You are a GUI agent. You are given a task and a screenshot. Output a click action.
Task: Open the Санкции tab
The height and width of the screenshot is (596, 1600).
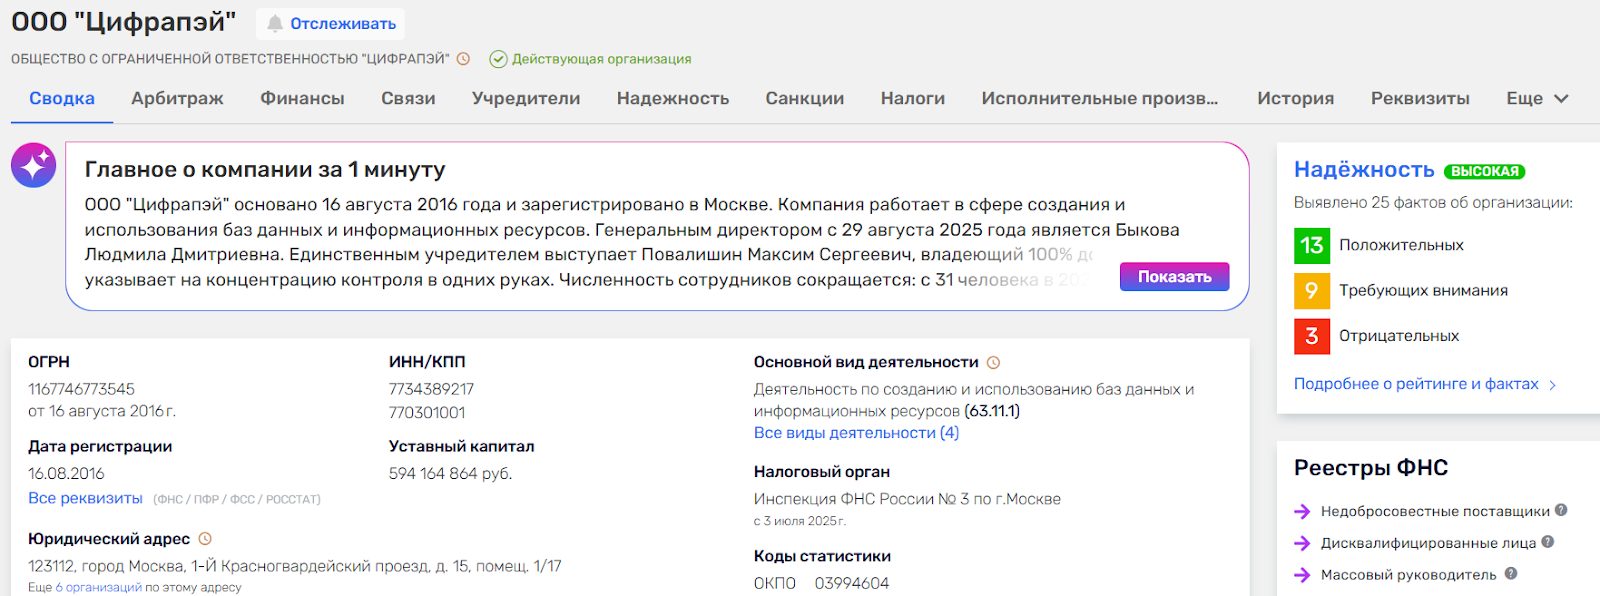805,98
